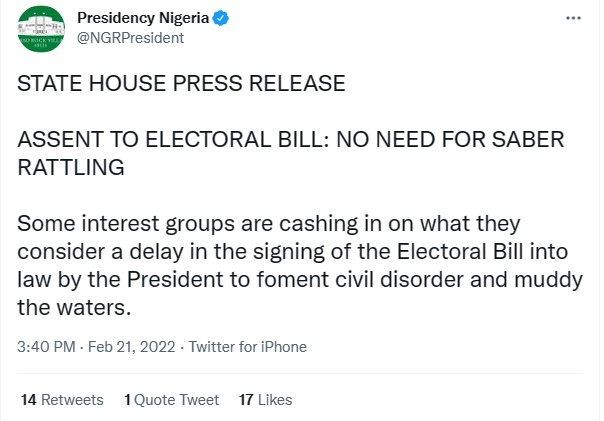
Task: Show the 17 Likes list
Action: pos(266,399)
